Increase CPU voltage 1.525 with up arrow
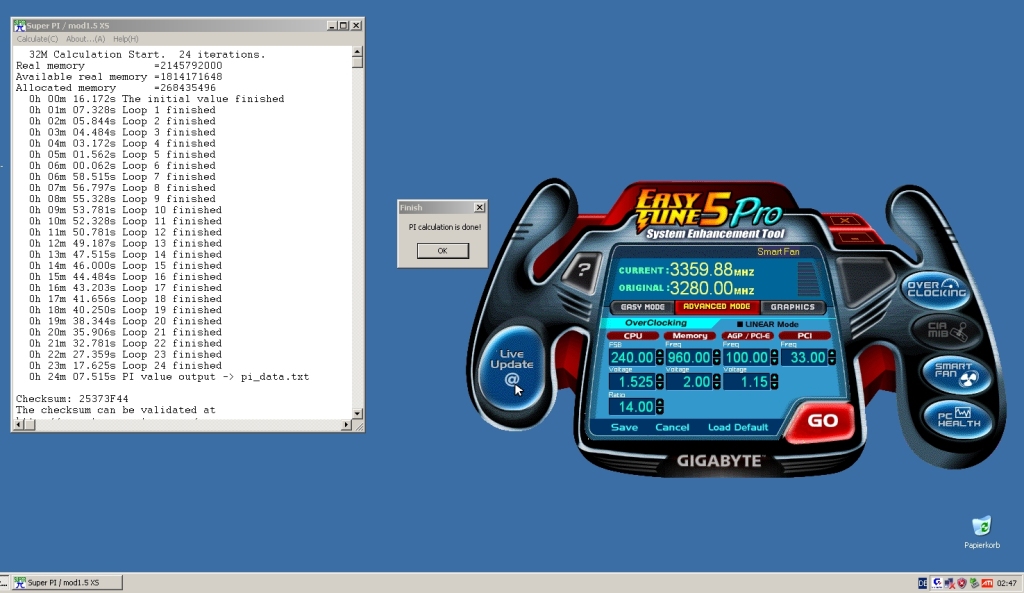This screenshot has width=1024, height=593. click(660, 378)
